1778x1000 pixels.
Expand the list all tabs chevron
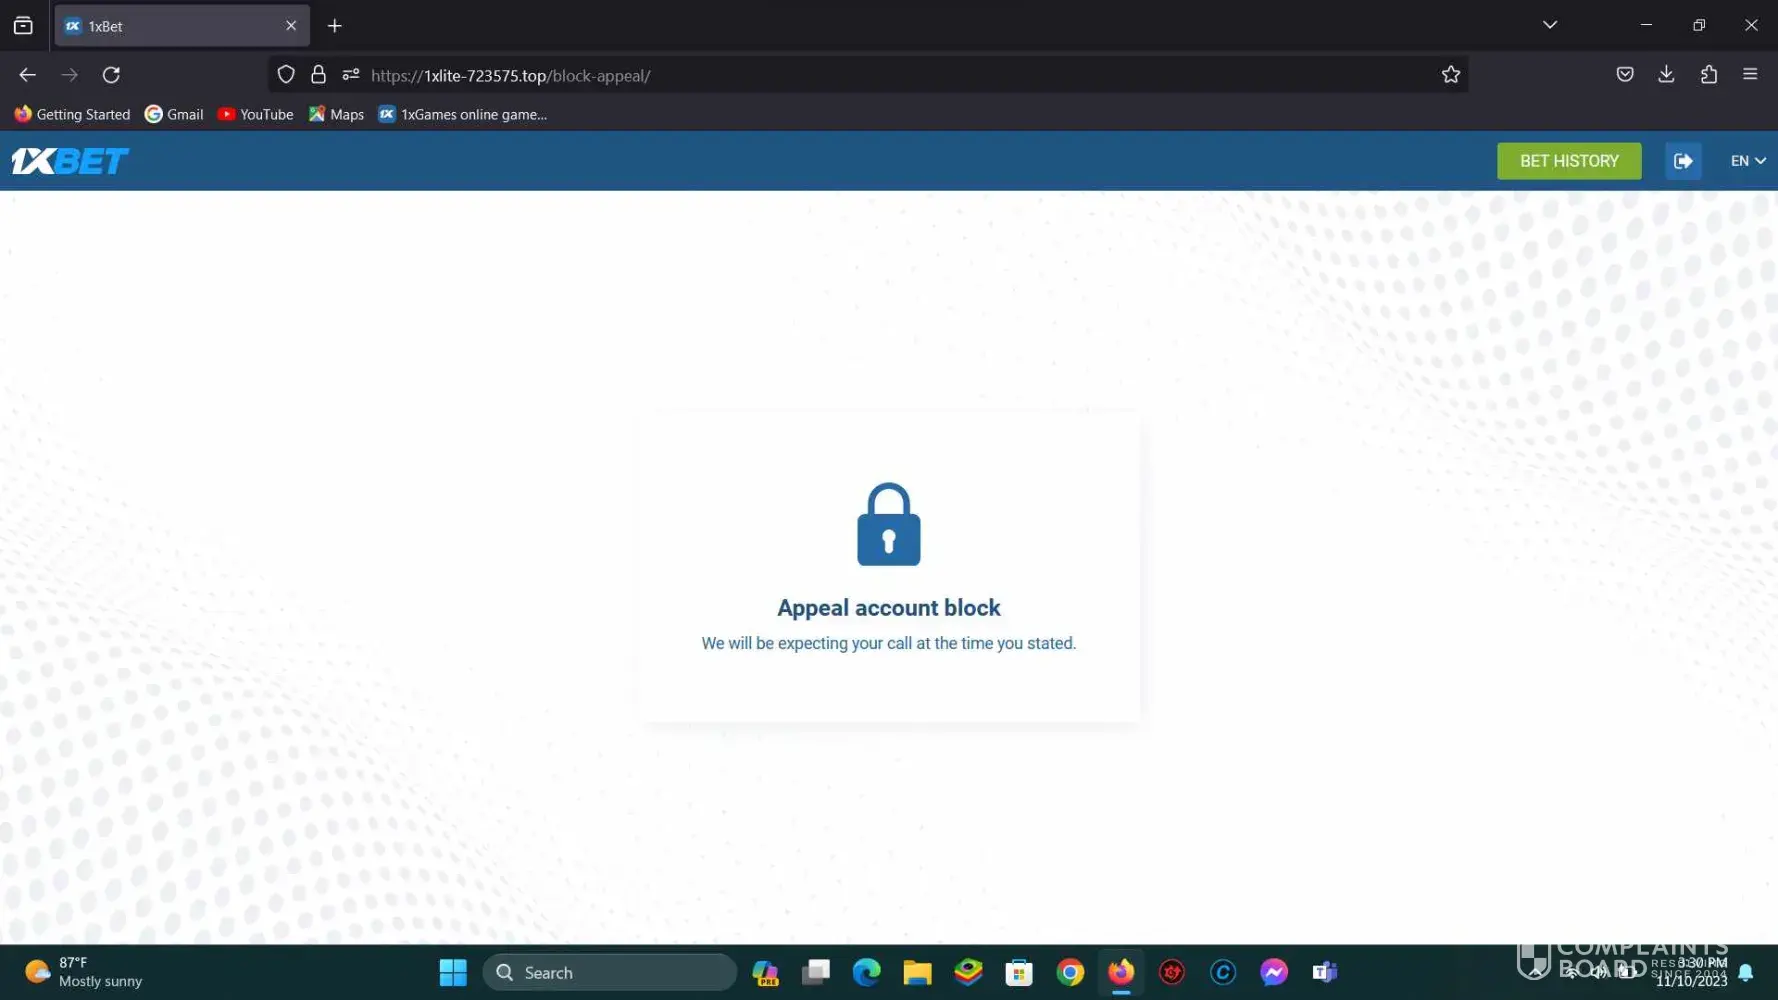point(1550,25)
